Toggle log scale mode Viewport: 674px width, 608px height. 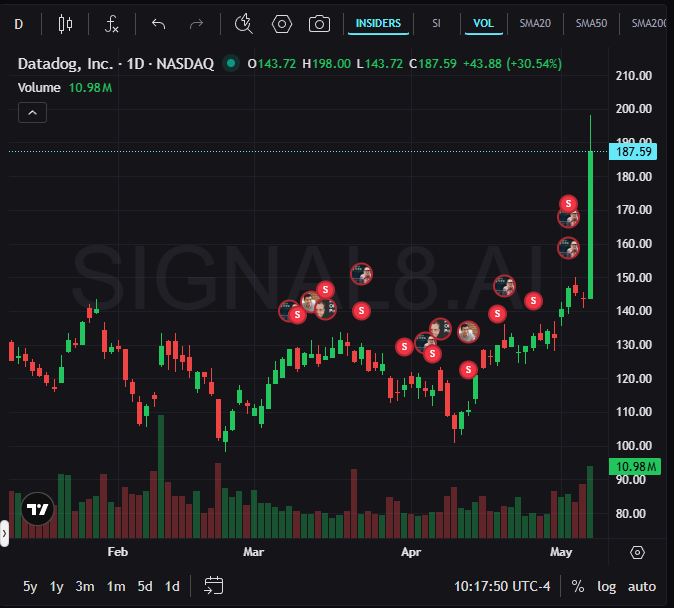(607, 586)
